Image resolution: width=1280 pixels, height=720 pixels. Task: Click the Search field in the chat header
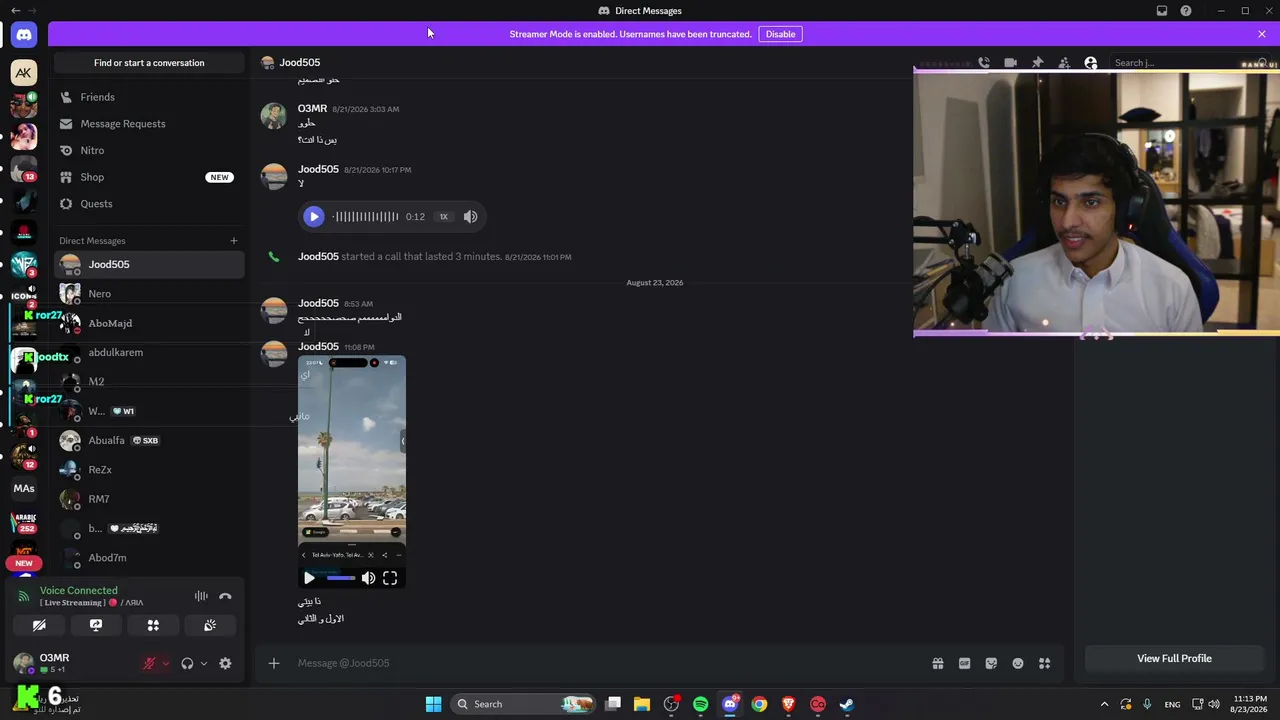[x=1190, y=62]
